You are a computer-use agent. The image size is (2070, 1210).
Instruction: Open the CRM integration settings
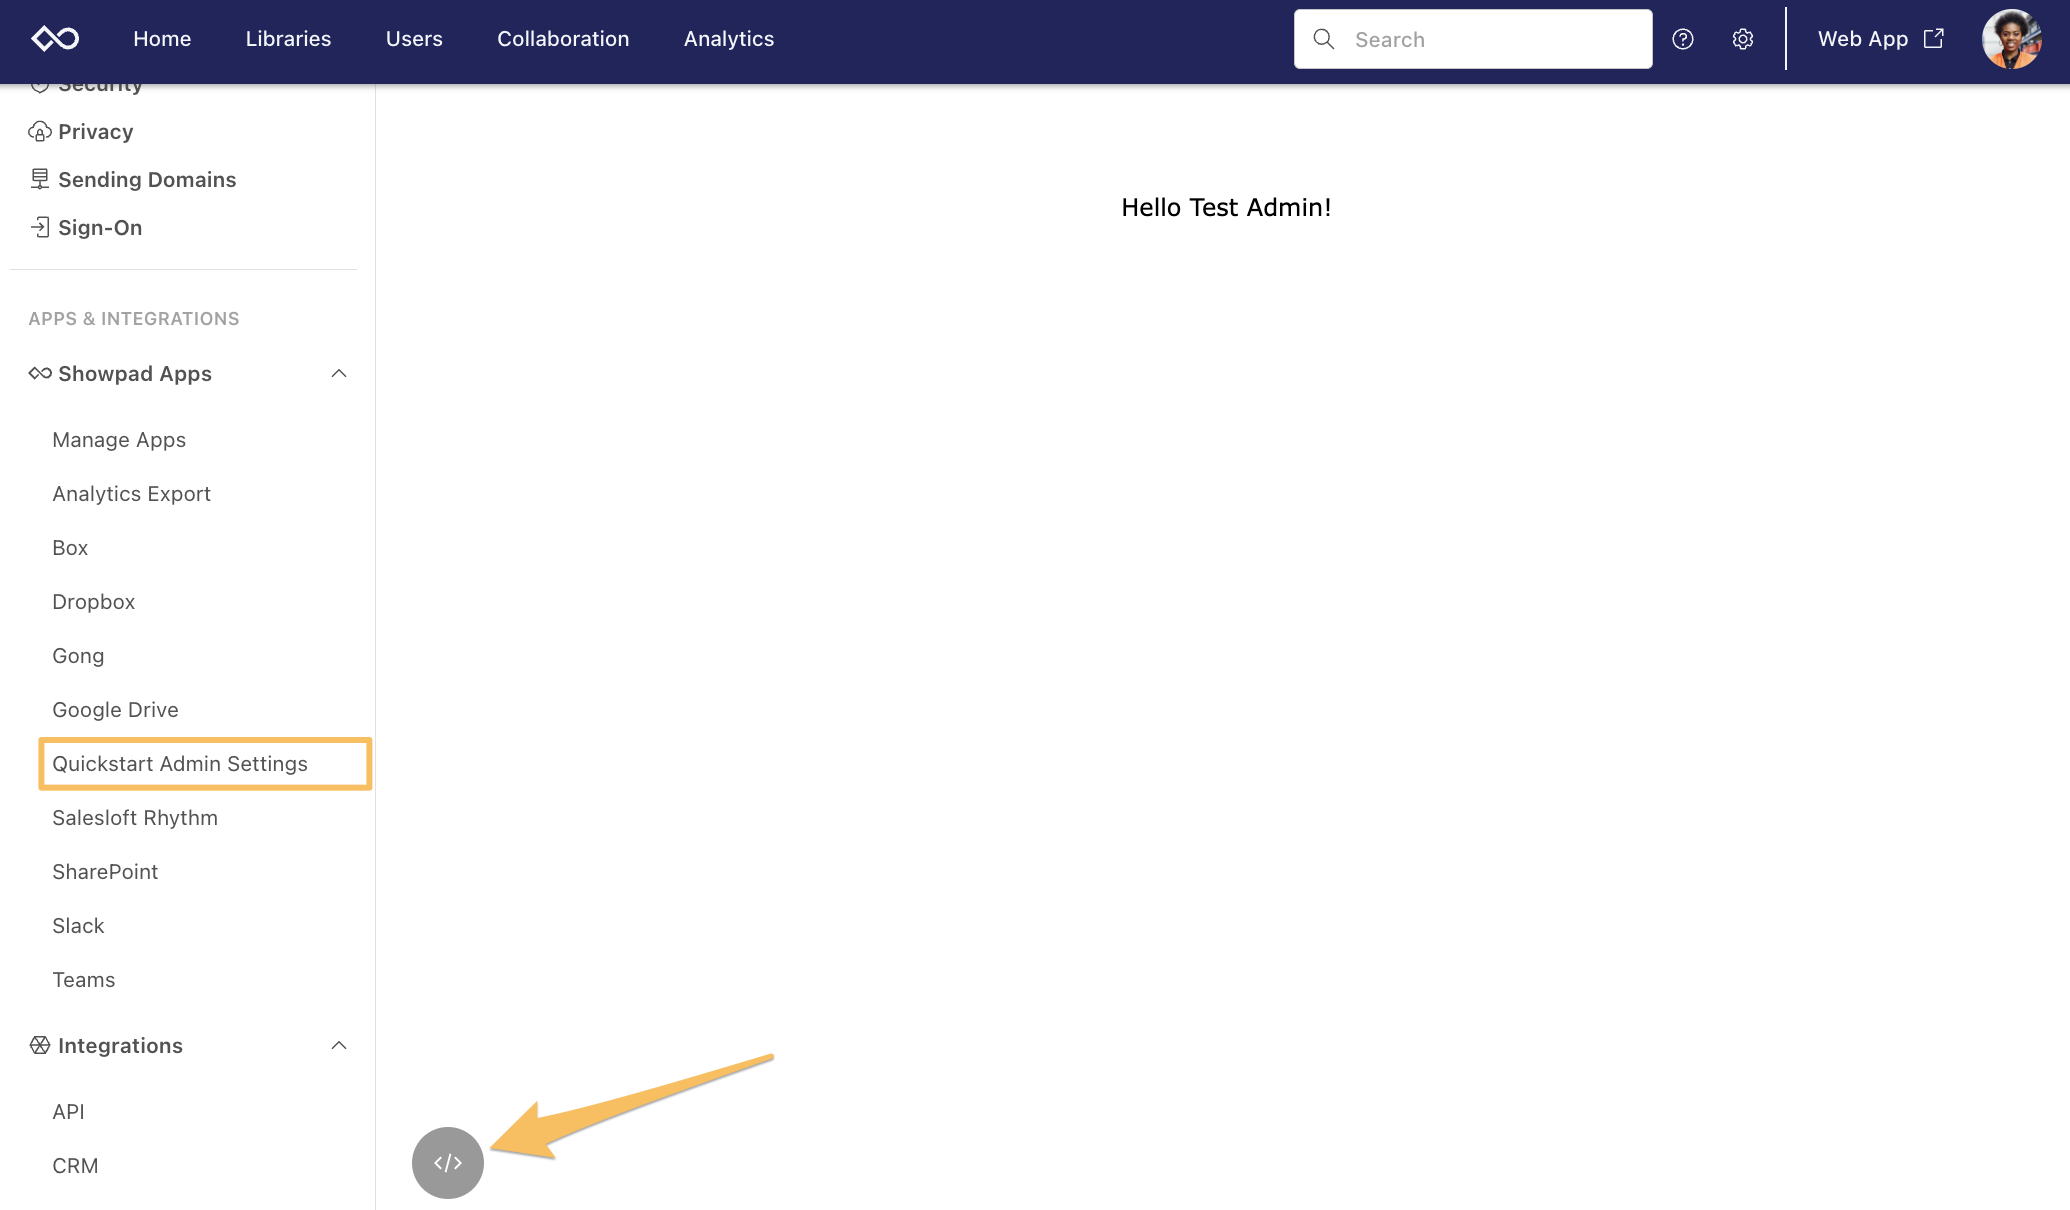pyautogui.click(x=75, y=1165)
